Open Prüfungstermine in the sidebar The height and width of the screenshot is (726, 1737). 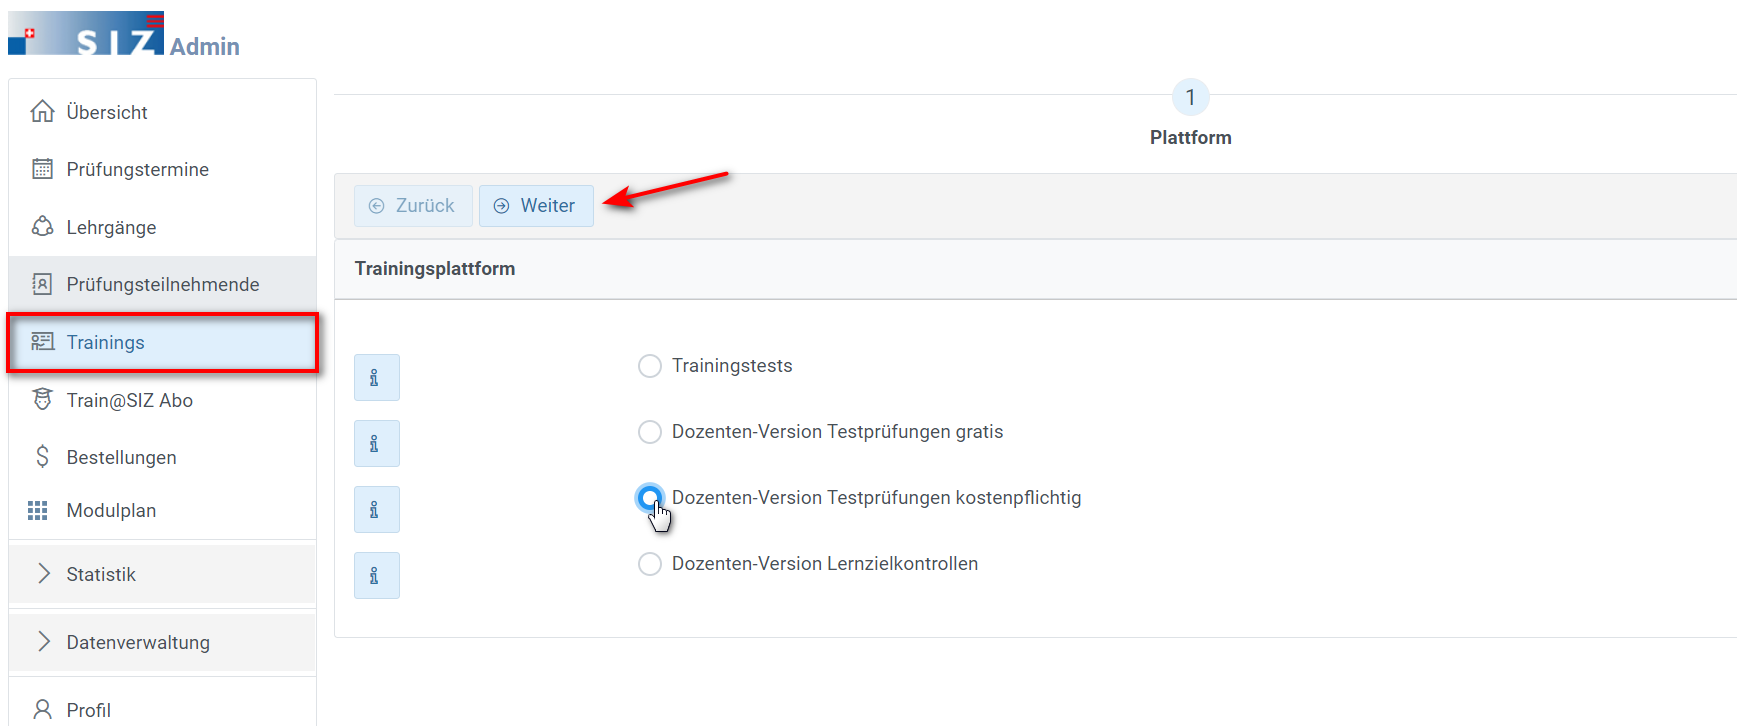point(162,169)
